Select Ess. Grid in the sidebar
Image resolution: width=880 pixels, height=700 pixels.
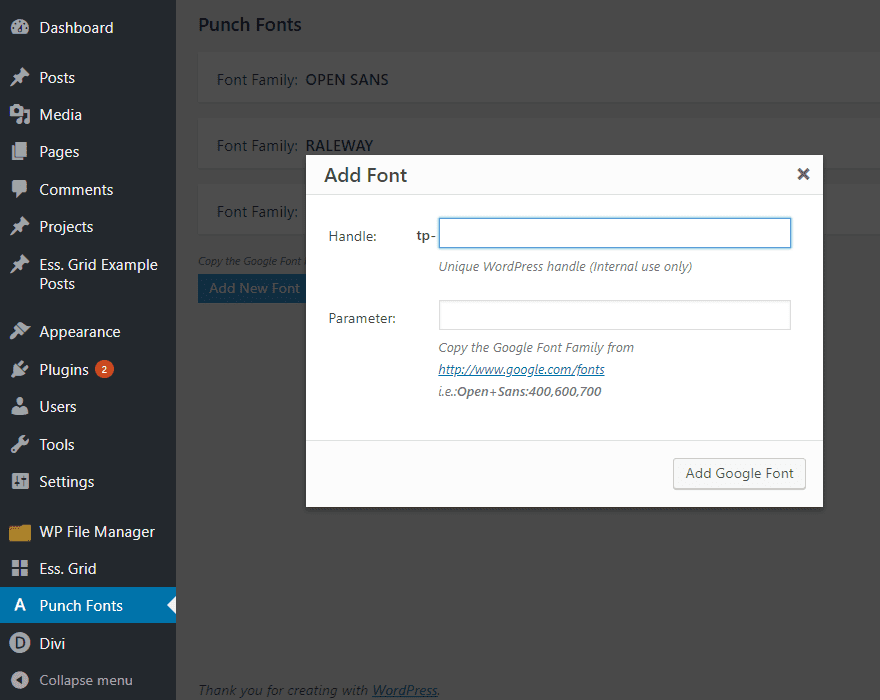(67, 569)
